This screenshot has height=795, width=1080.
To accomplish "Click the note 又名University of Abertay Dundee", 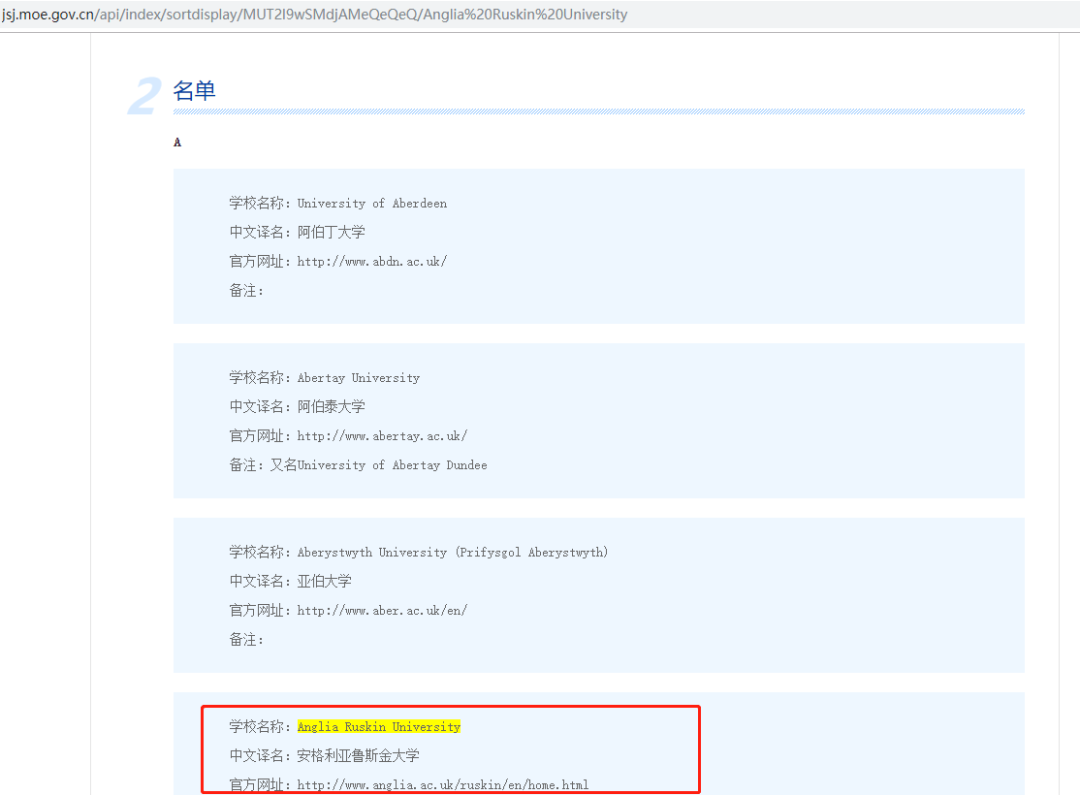I will tap(378, 465).
